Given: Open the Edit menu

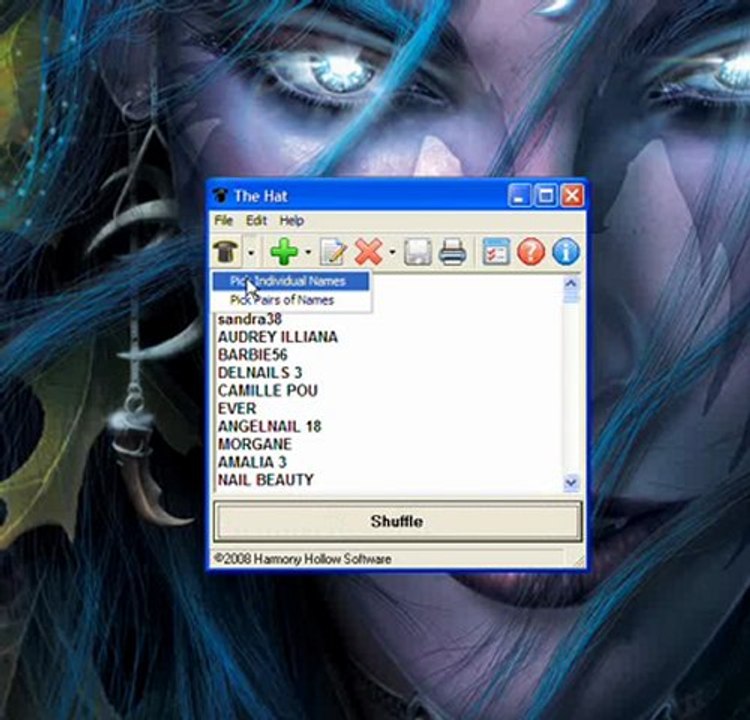Looking at the screenshot, I should click(256, 221).
